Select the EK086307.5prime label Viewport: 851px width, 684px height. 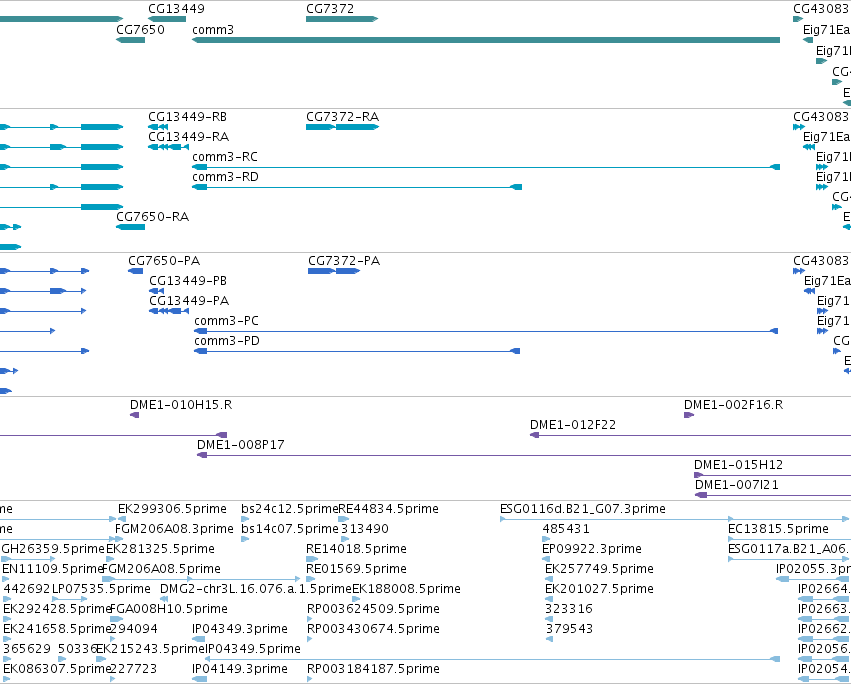[57, 669]
